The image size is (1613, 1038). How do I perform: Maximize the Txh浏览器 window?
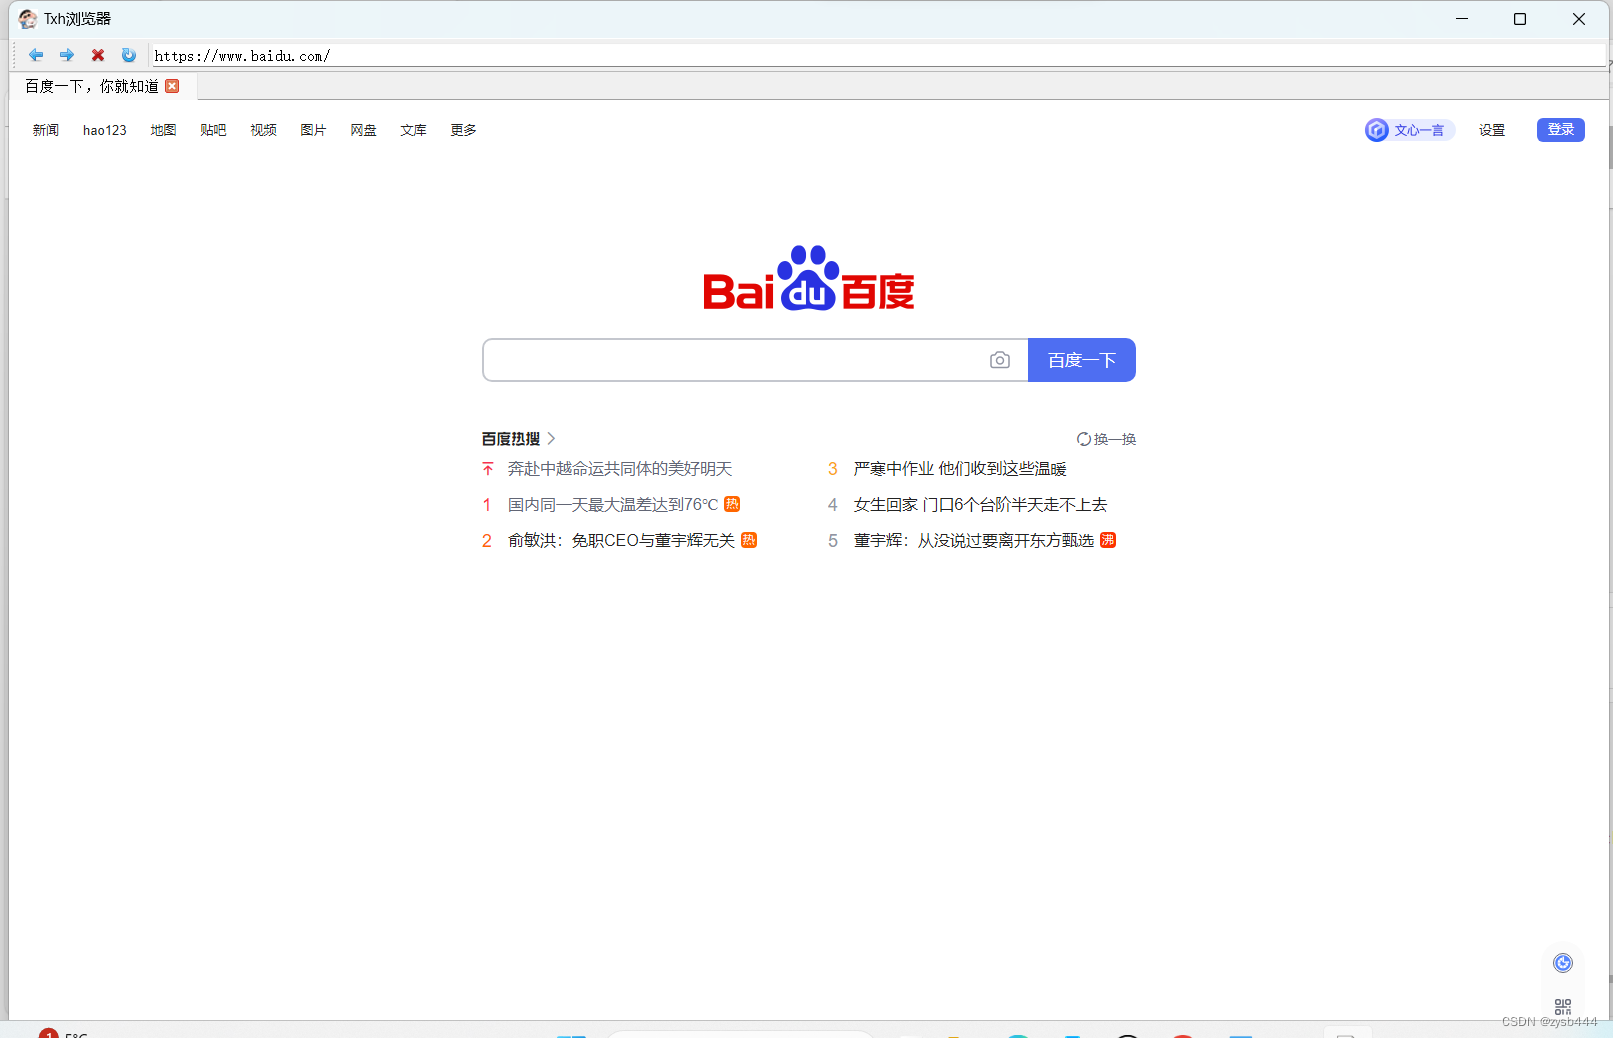(x=1520, y=19)
